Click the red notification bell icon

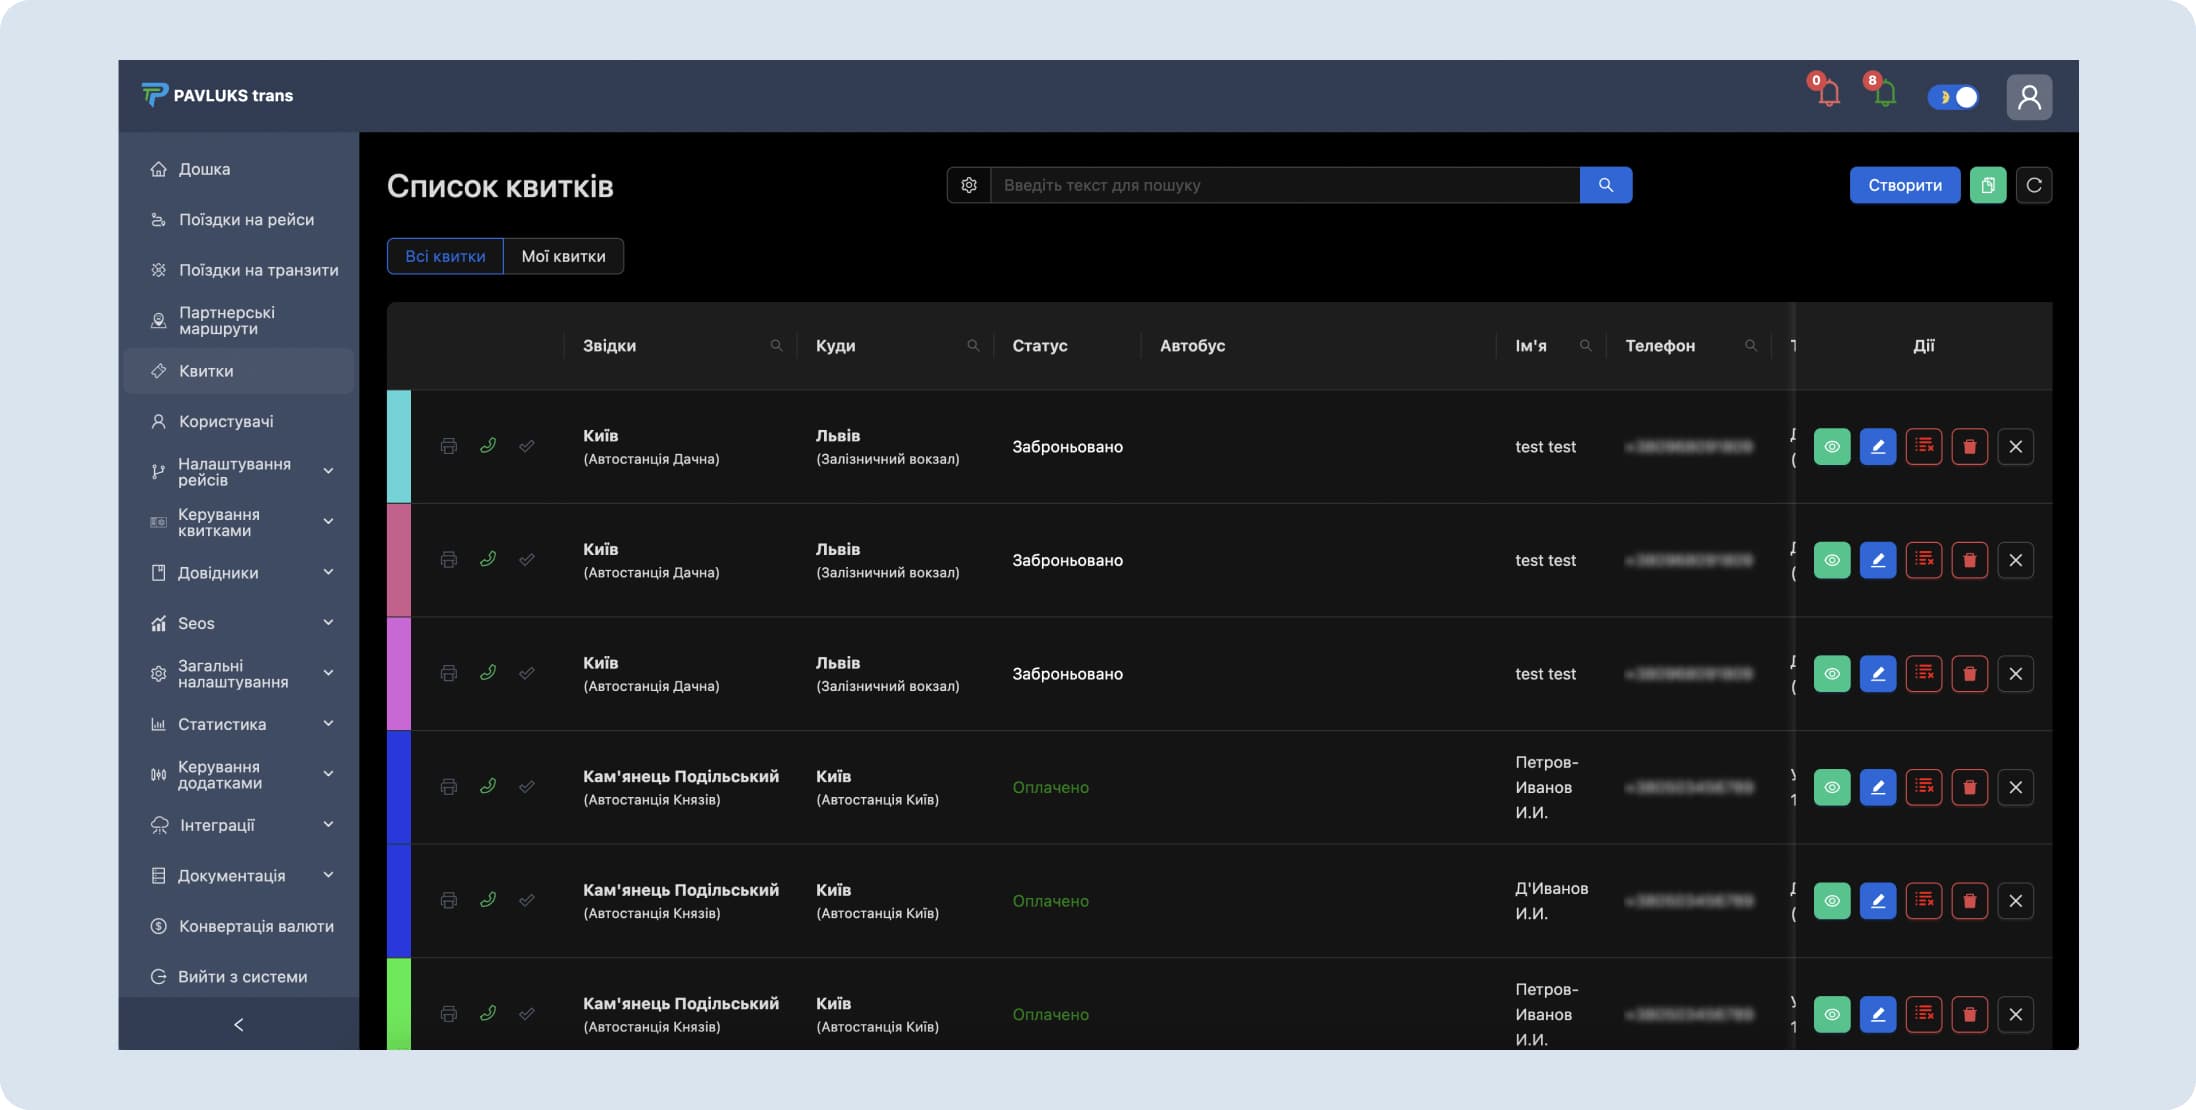tap(1828, 95)
